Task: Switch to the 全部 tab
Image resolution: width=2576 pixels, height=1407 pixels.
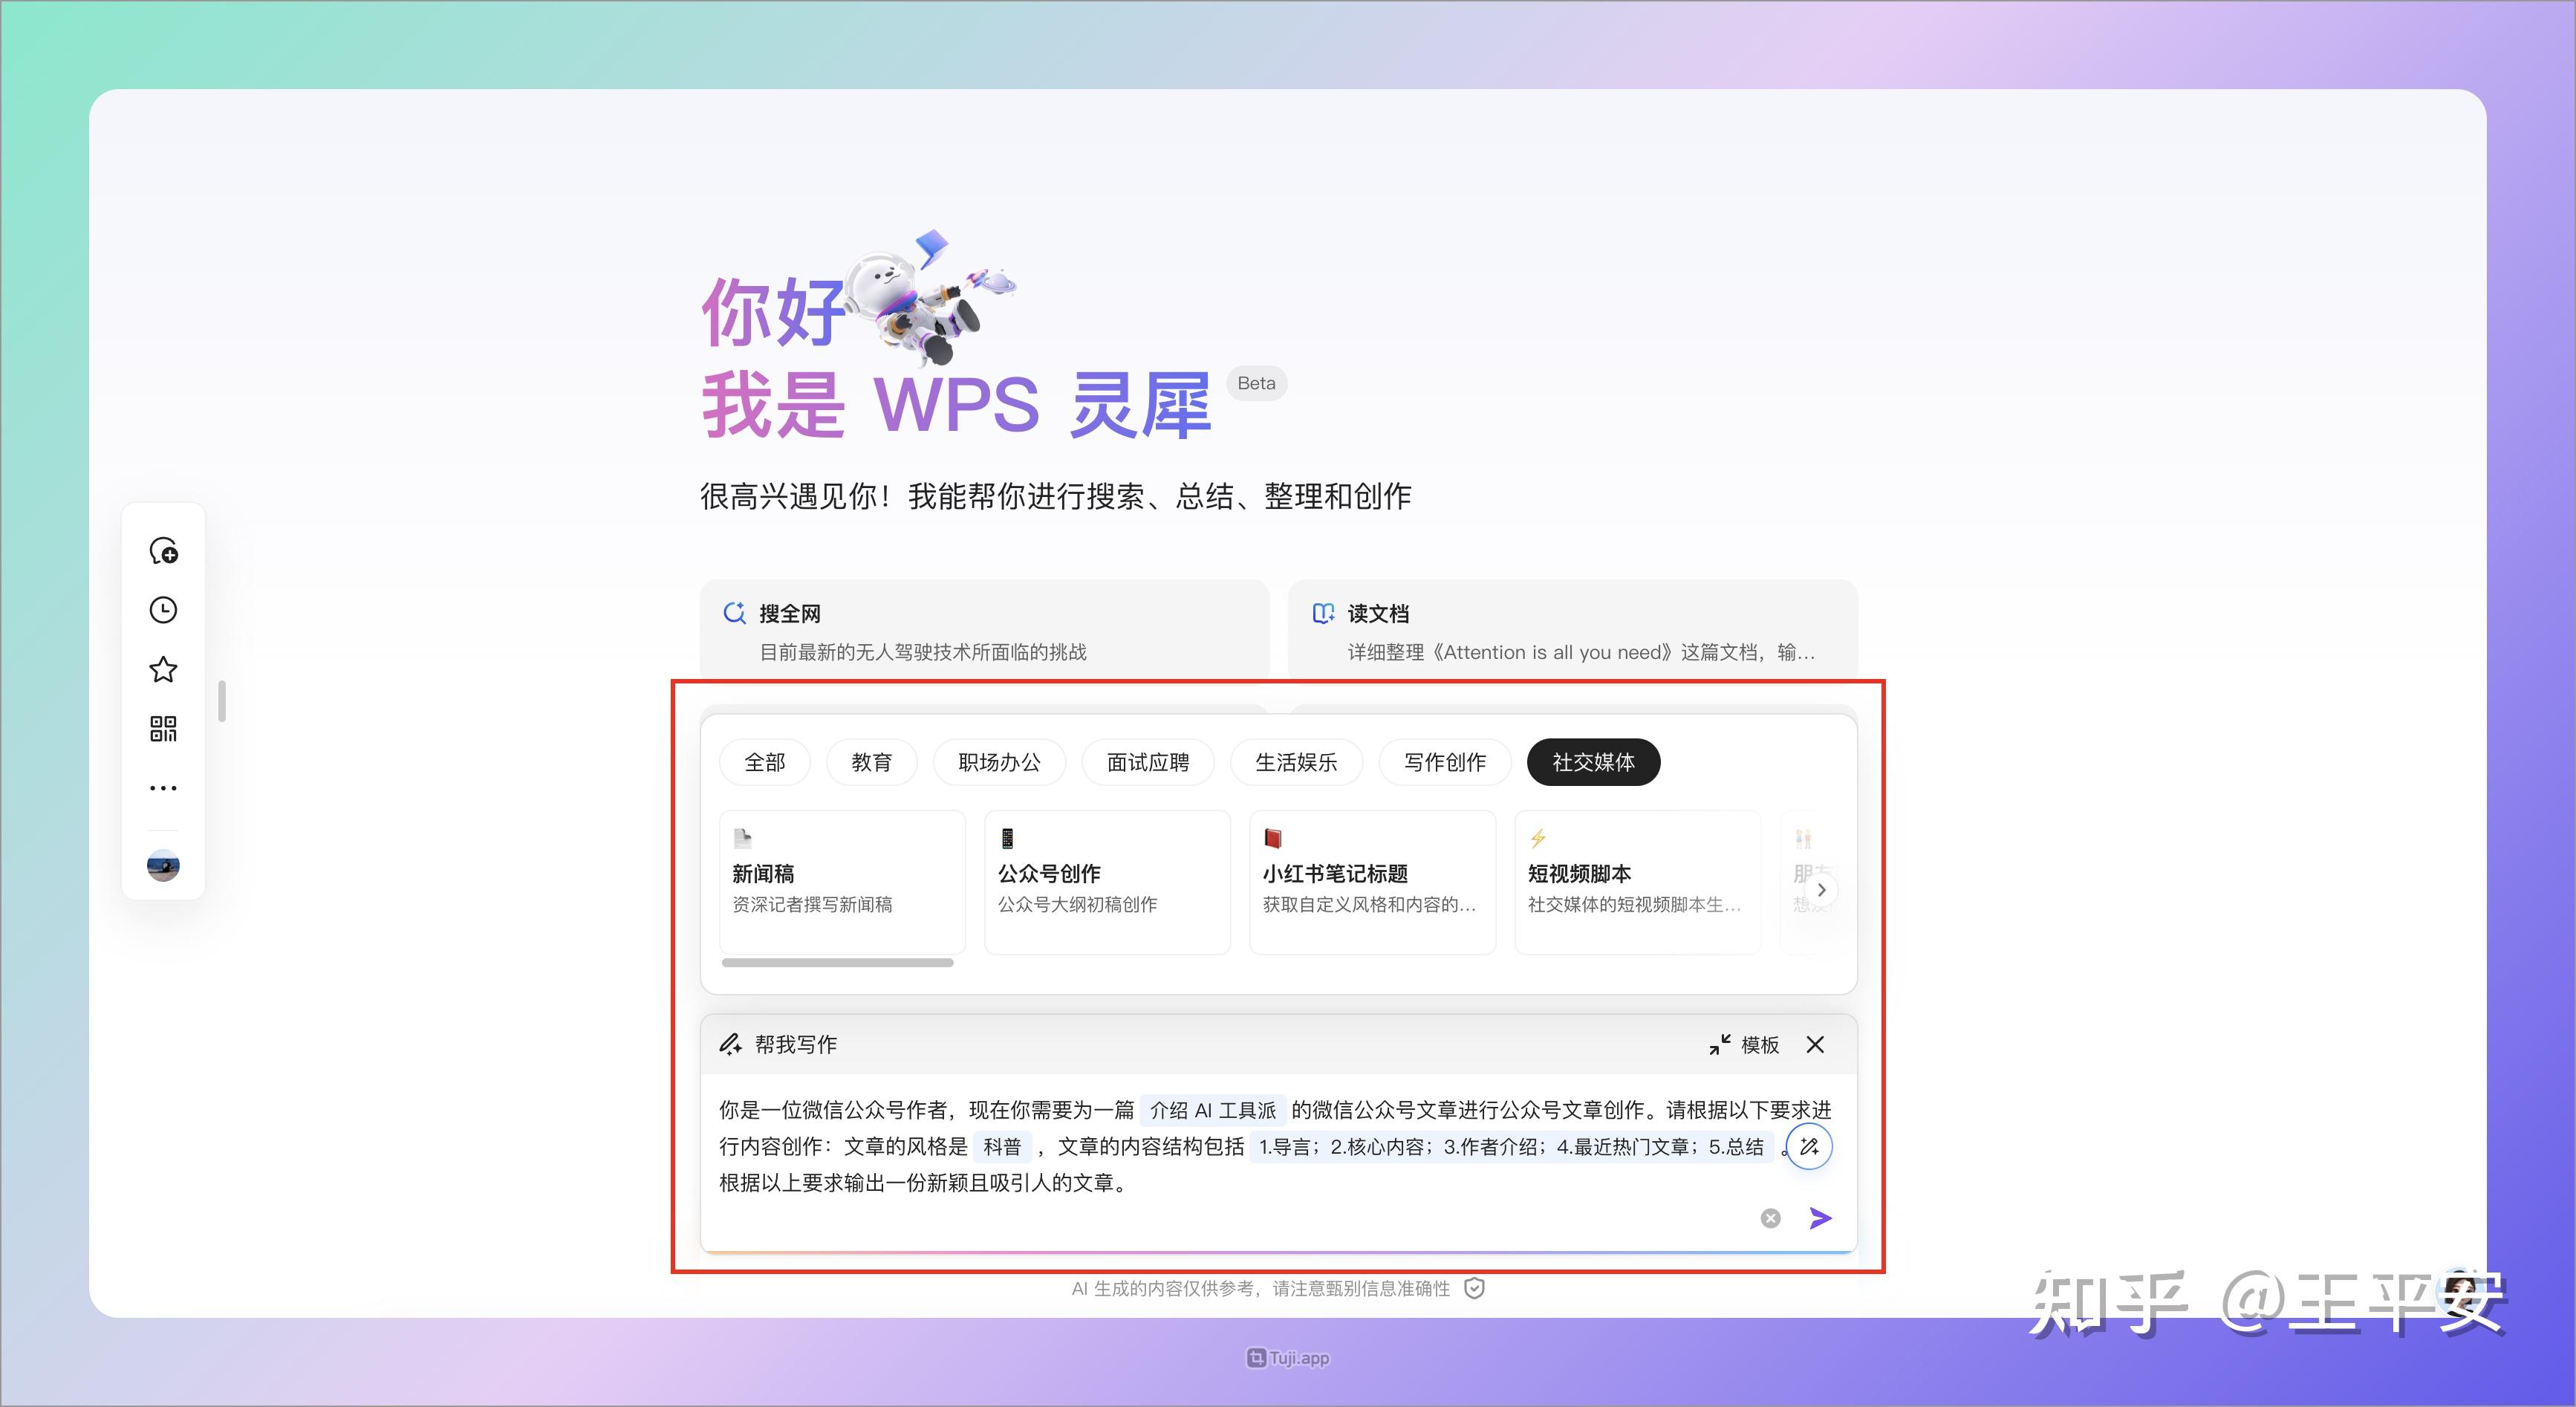Action: click(764, 762)
